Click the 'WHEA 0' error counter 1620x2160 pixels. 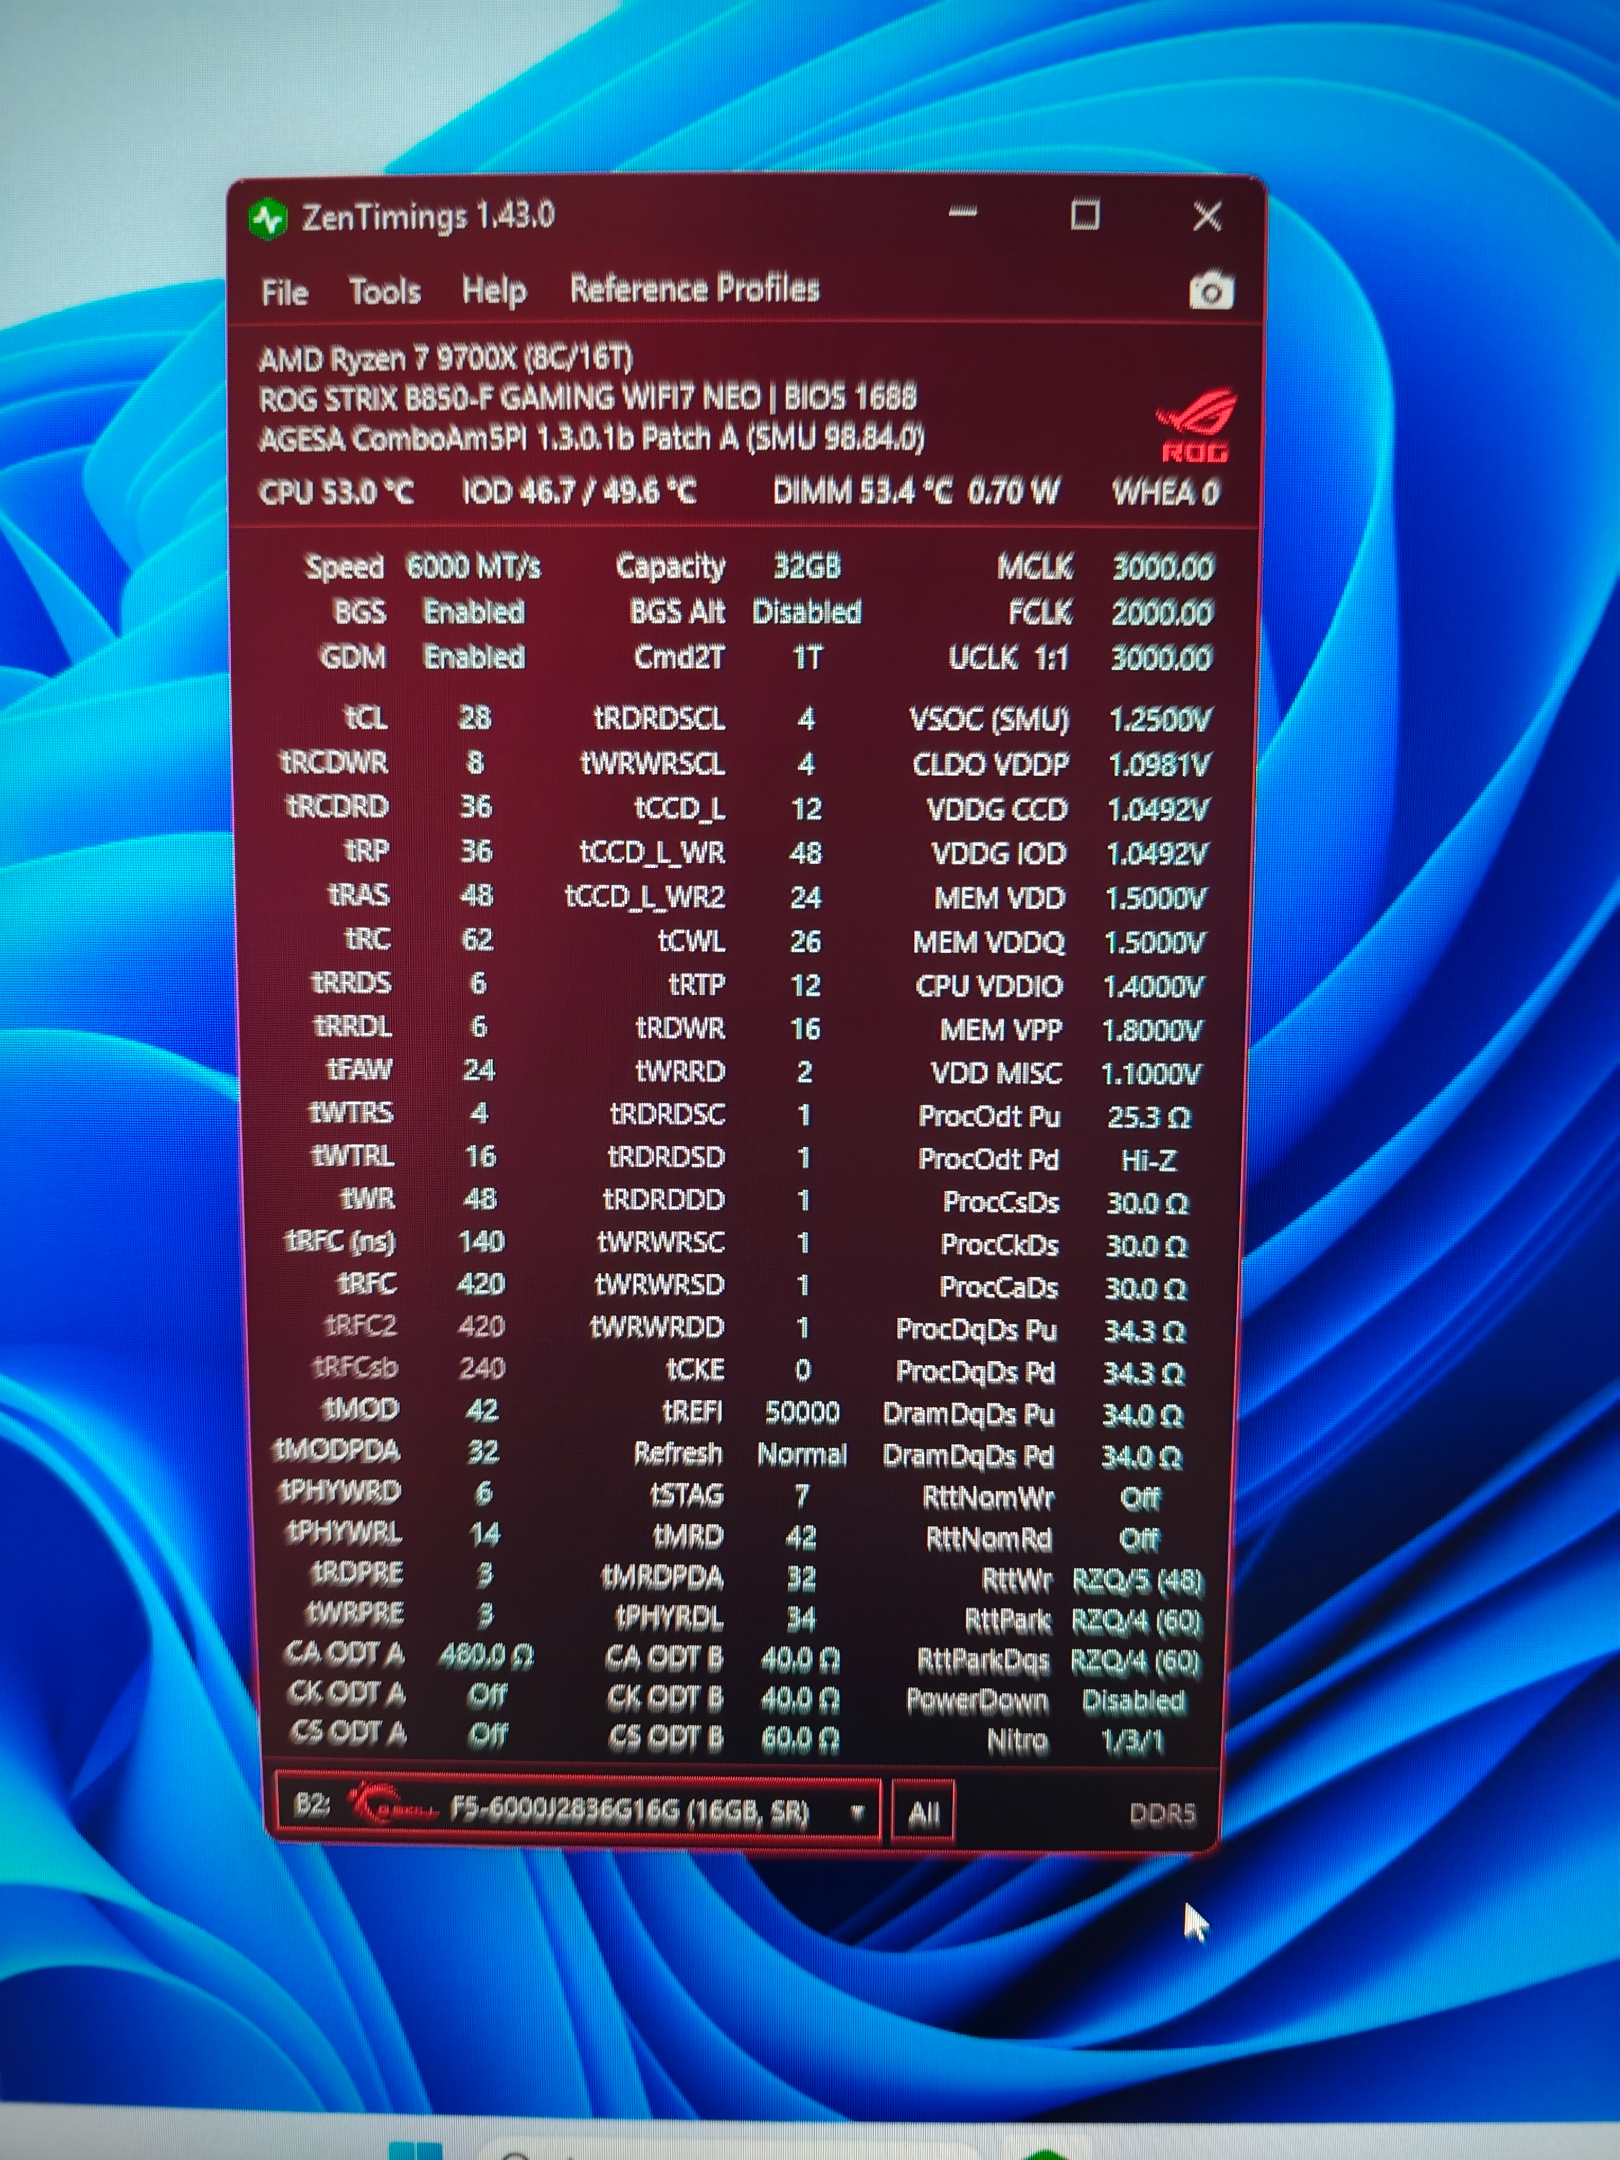click(x=1166, y=493)
